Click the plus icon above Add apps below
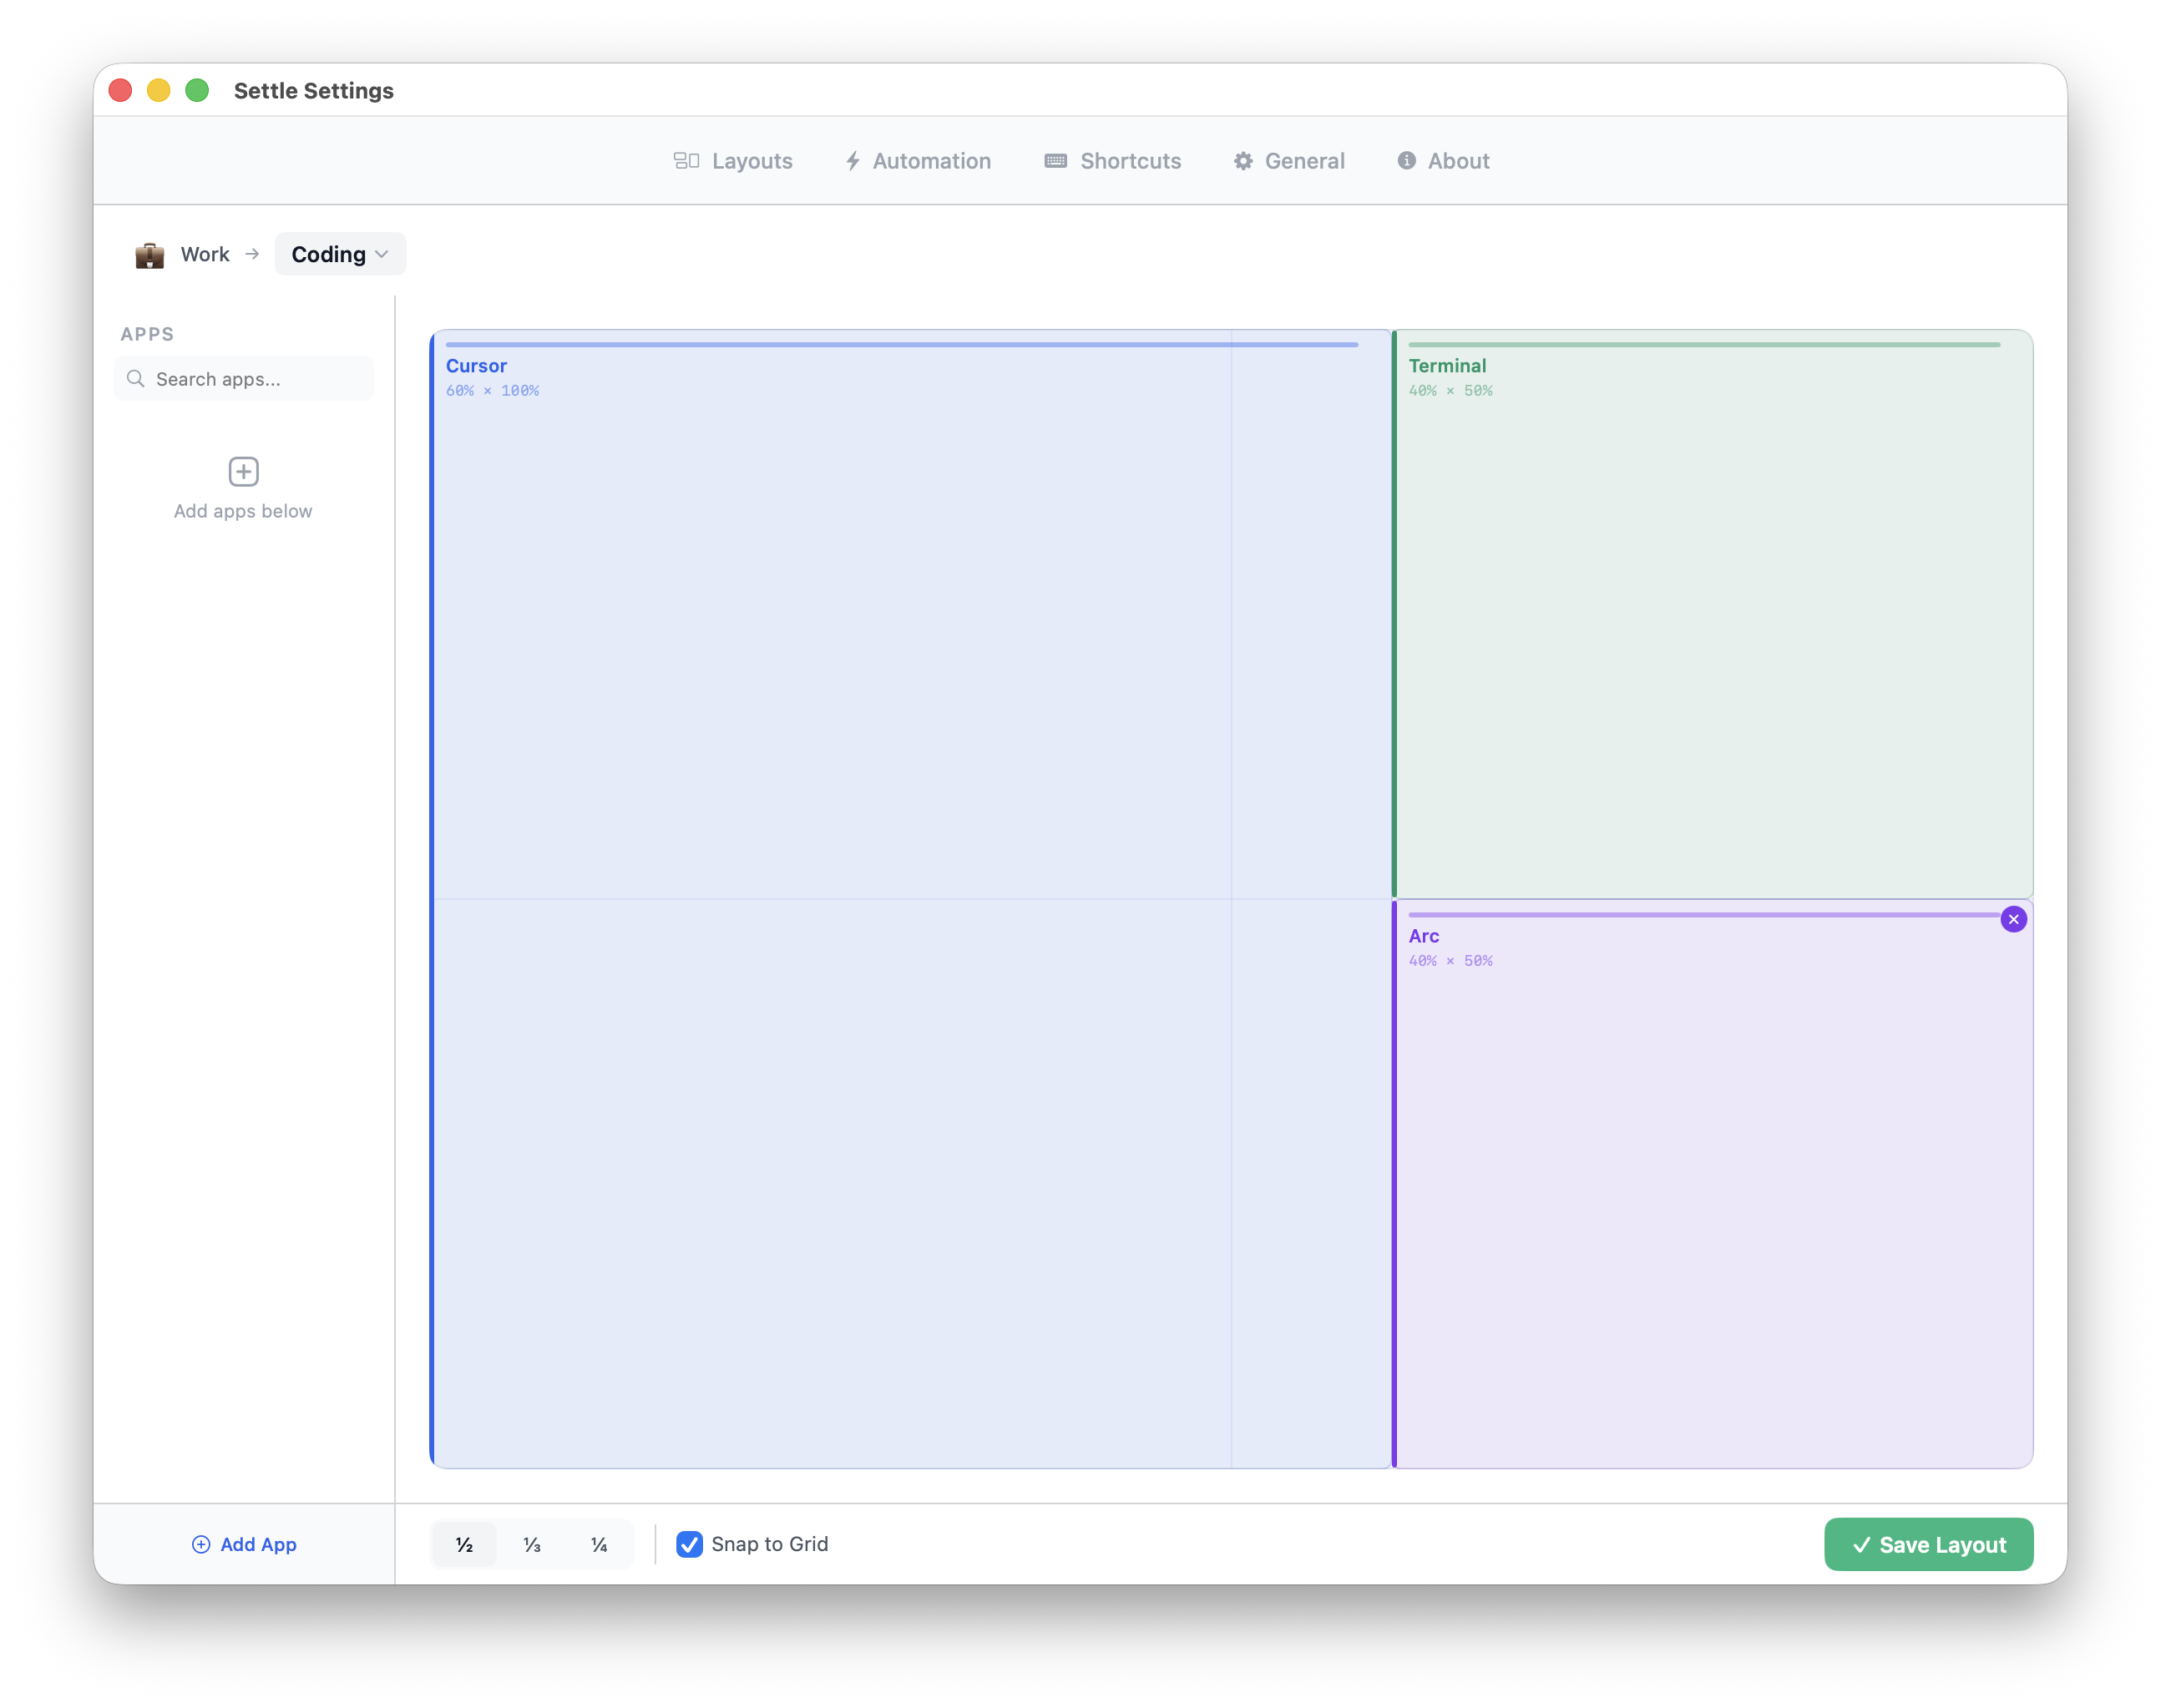2161x1708 pixels. [243, 471]
